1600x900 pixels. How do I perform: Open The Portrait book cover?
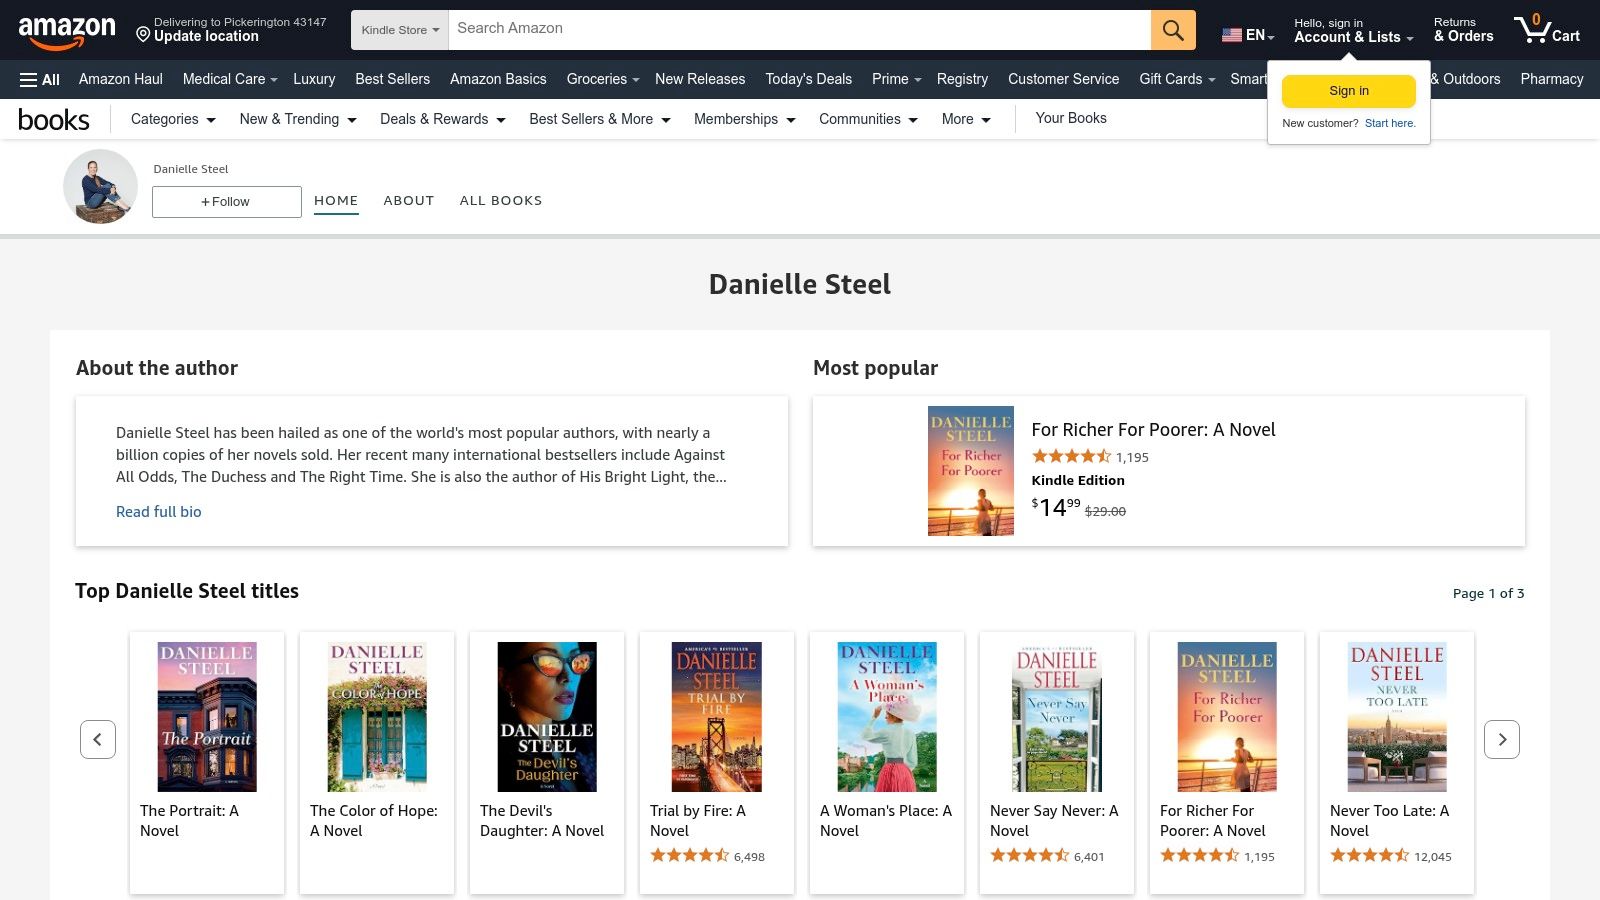(207, 717)
